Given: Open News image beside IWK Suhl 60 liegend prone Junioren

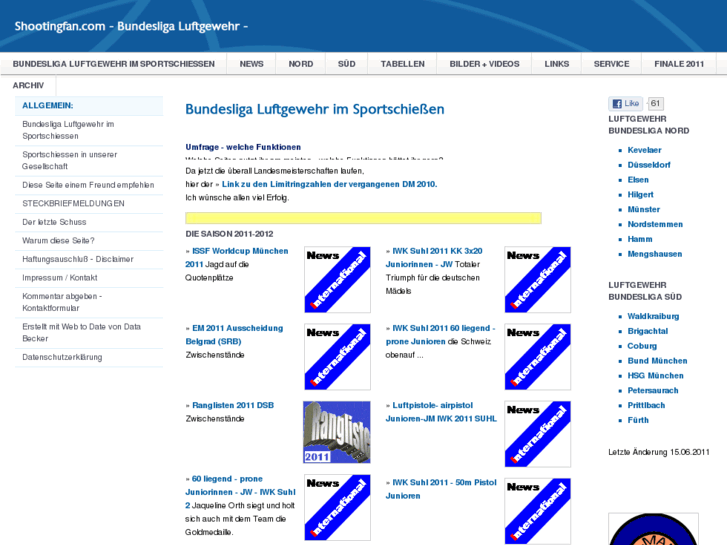Looking at the screenshot, I should click(x=537, y=357).
